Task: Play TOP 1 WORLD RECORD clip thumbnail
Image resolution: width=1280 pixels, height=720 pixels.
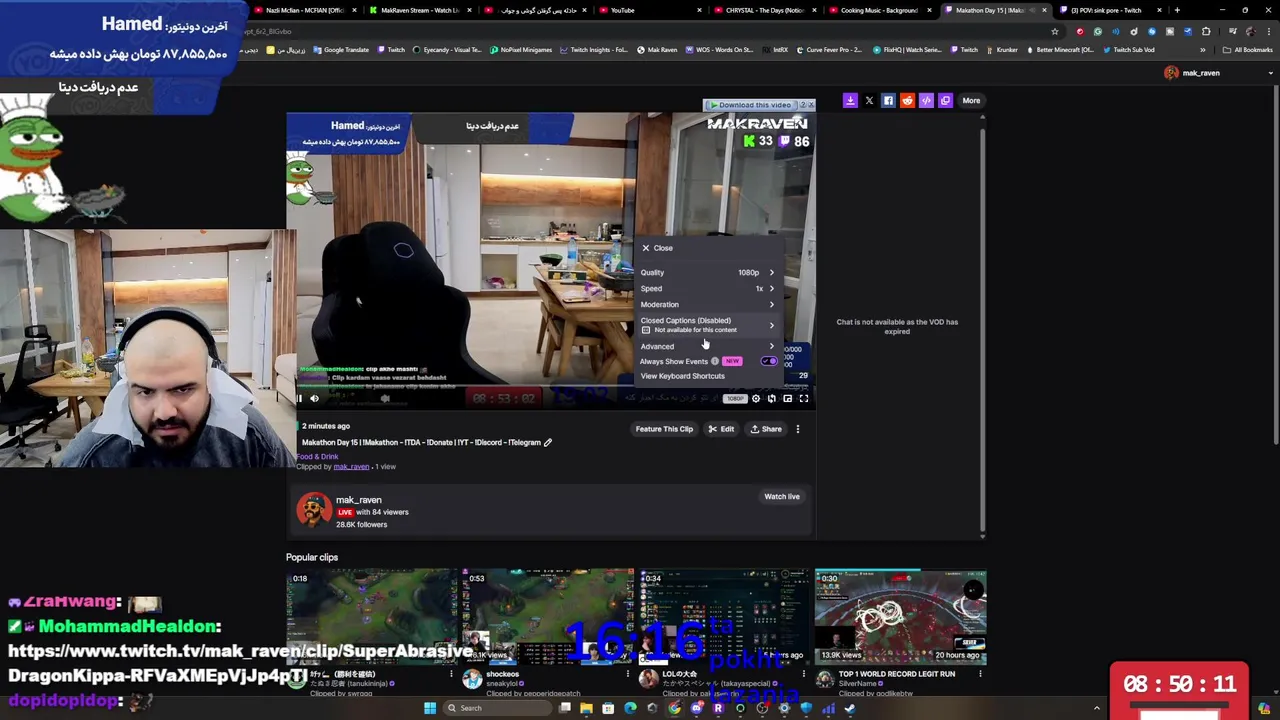Action: point(900,617)
